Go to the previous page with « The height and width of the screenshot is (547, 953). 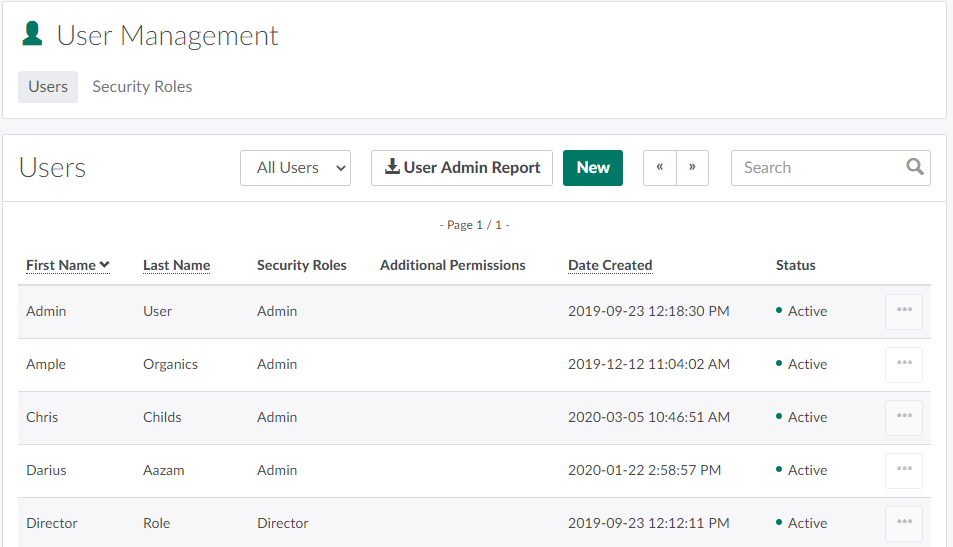click(659, 168)
